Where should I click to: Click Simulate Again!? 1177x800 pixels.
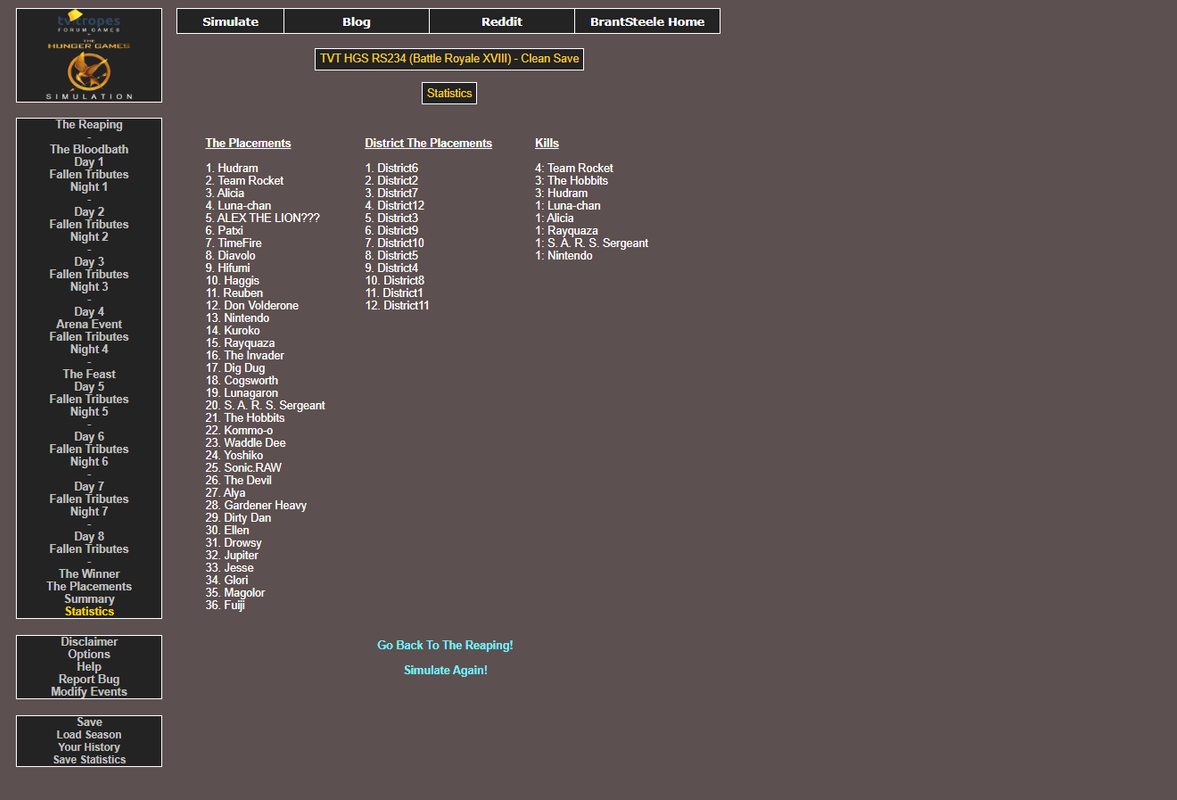click(x=445, y=670)
